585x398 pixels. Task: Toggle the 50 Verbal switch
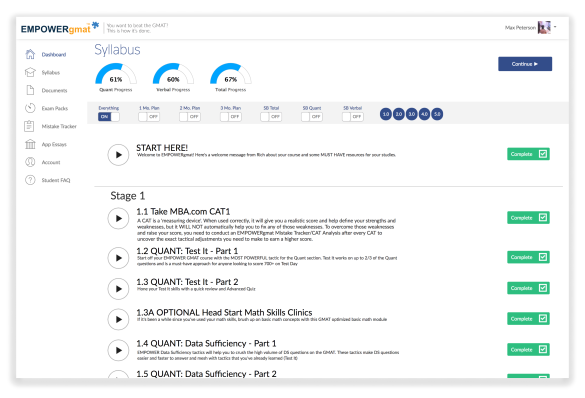[x=352, y=117]
